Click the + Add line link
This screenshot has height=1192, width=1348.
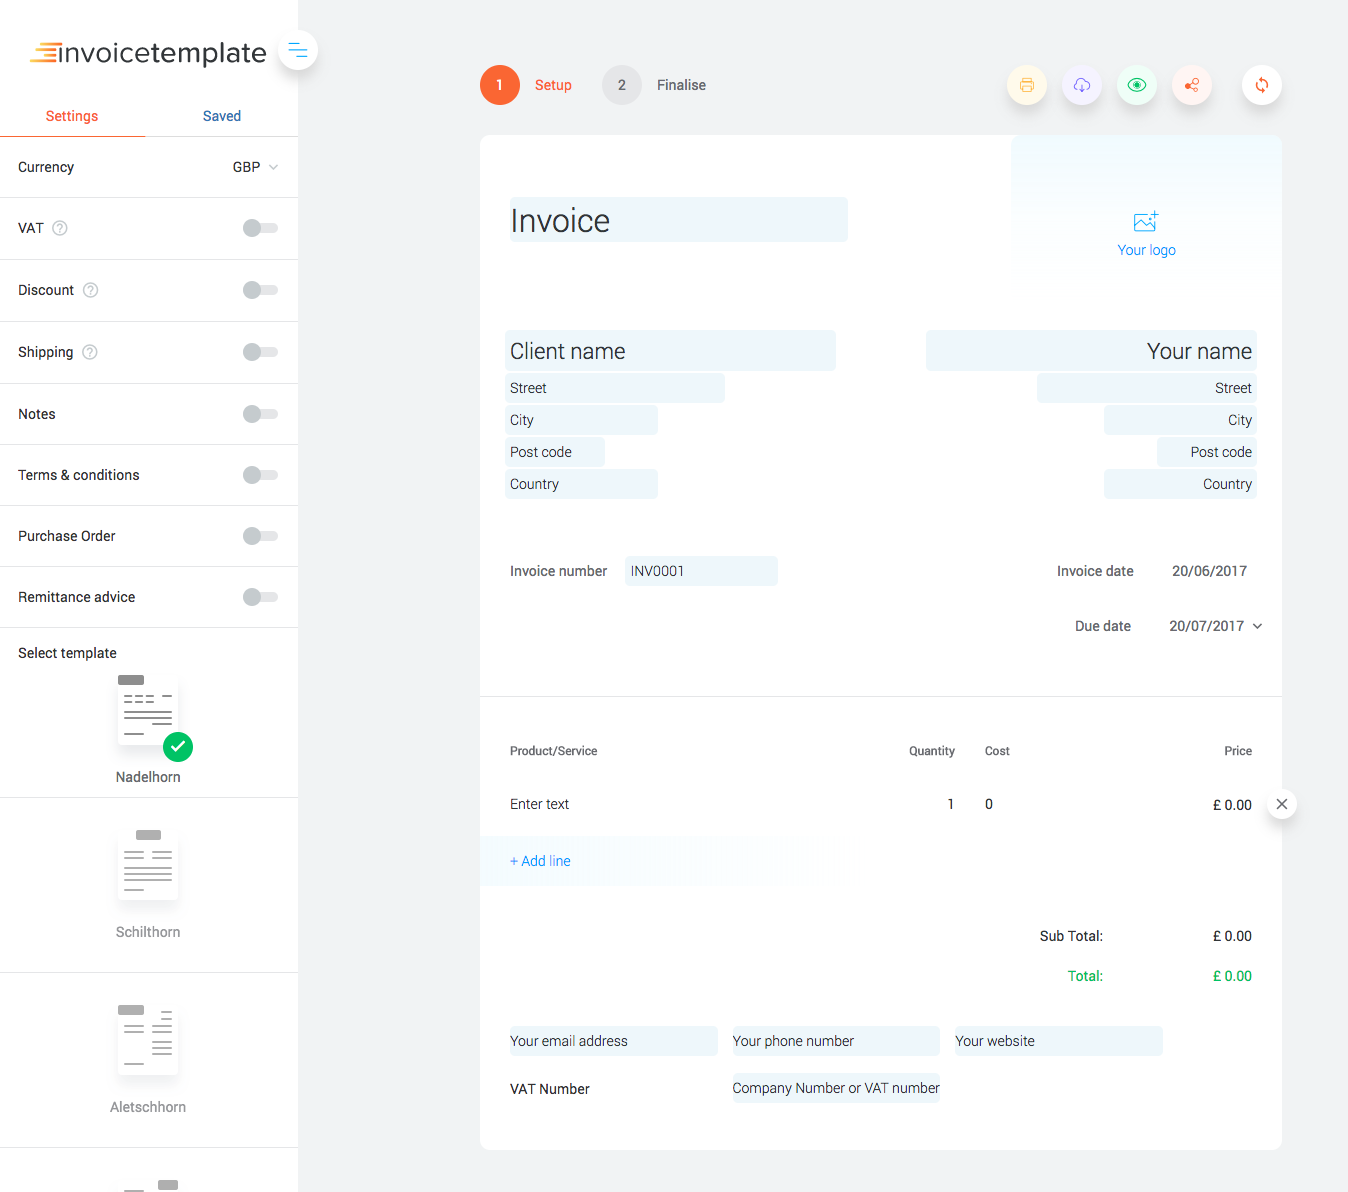click(x=540, y=861)
